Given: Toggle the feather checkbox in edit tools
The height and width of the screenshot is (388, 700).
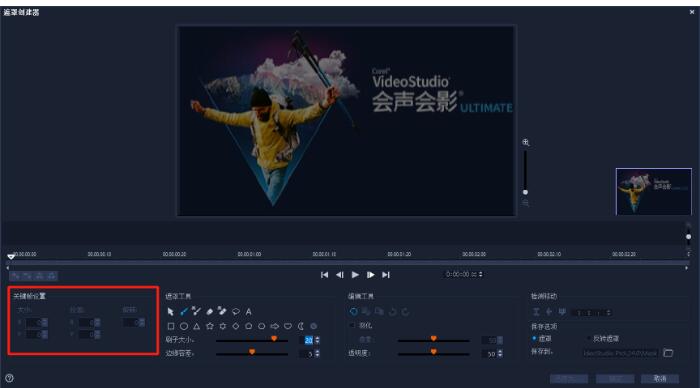Looking at the screenshot, I should pos(352,325).
